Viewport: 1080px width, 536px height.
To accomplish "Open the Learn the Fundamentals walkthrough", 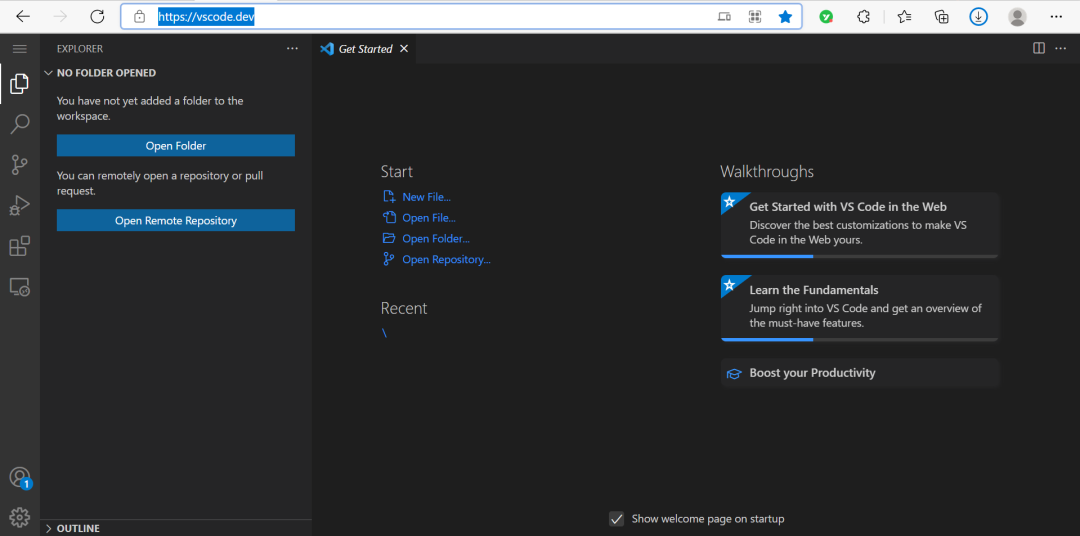I will click(x=860, y=308).
